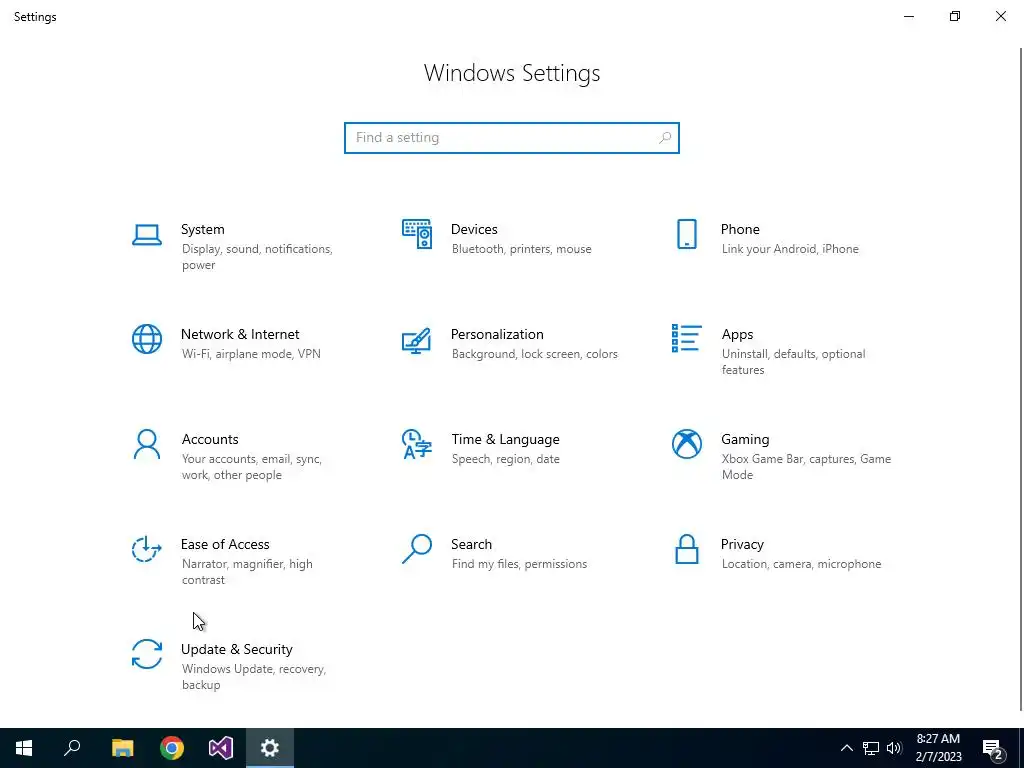Select the Gaming Xbox icon
This screenshot has width=1024, height=768.
click(x=686, y=444)
